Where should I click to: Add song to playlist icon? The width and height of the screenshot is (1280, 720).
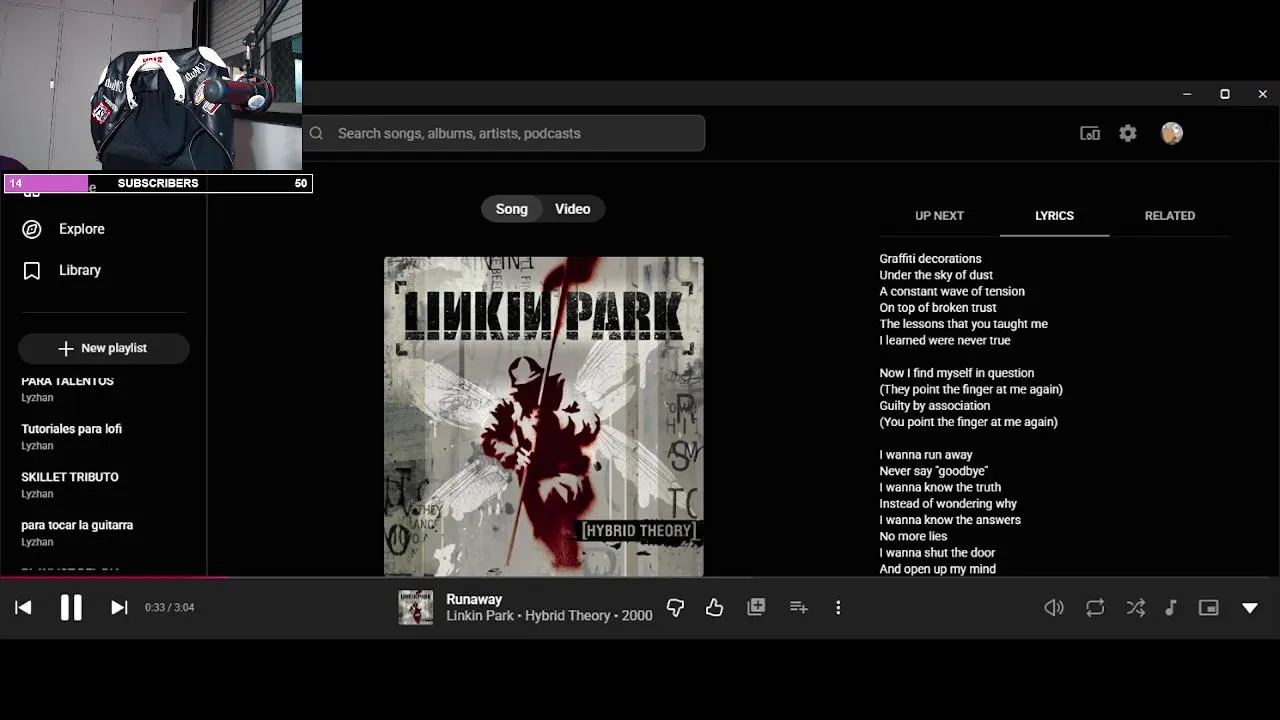pyautogui.click(x=798, y=607)
